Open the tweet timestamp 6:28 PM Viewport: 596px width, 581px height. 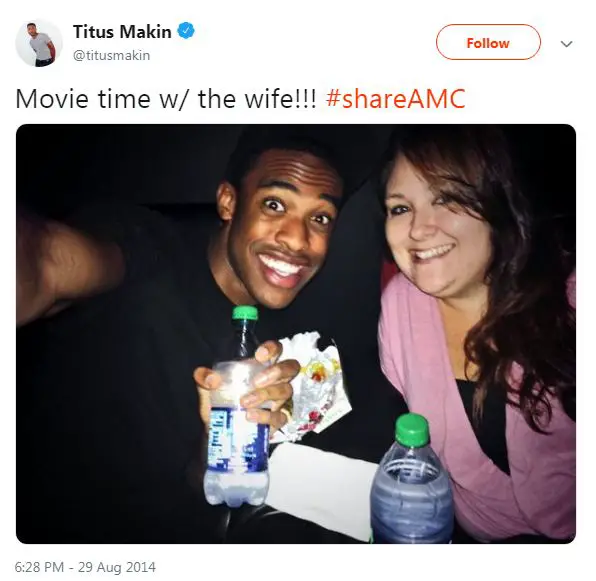point(39,567)
